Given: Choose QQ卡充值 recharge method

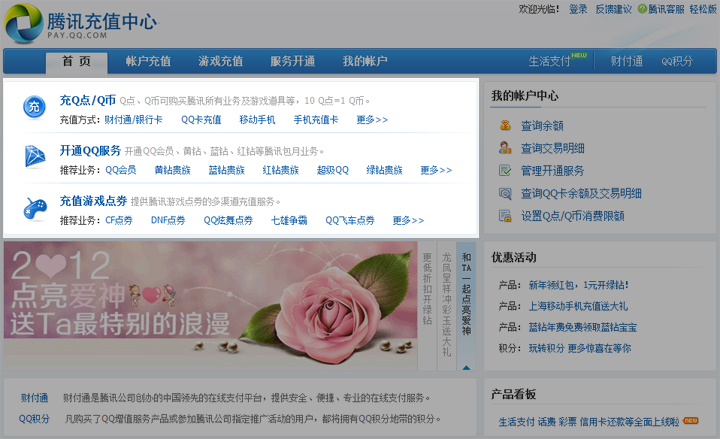Looking at the screenshot, I should click(201, 120).
